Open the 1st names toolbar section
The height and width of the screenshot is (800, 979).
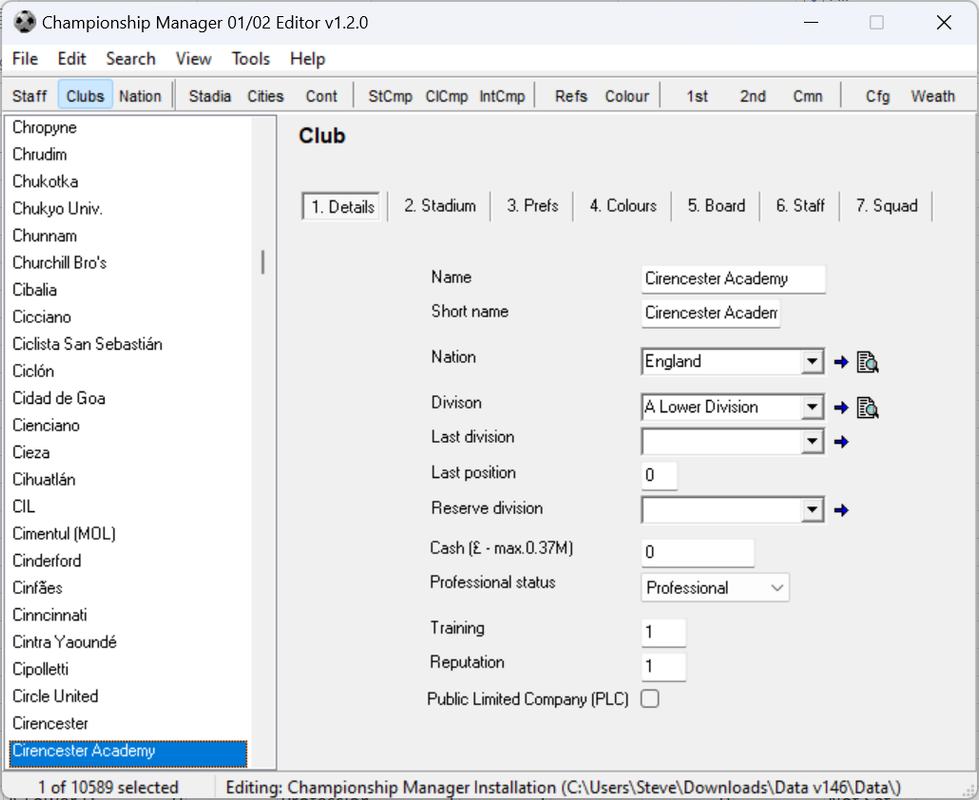pyautogui.click(x=697, y=96)
